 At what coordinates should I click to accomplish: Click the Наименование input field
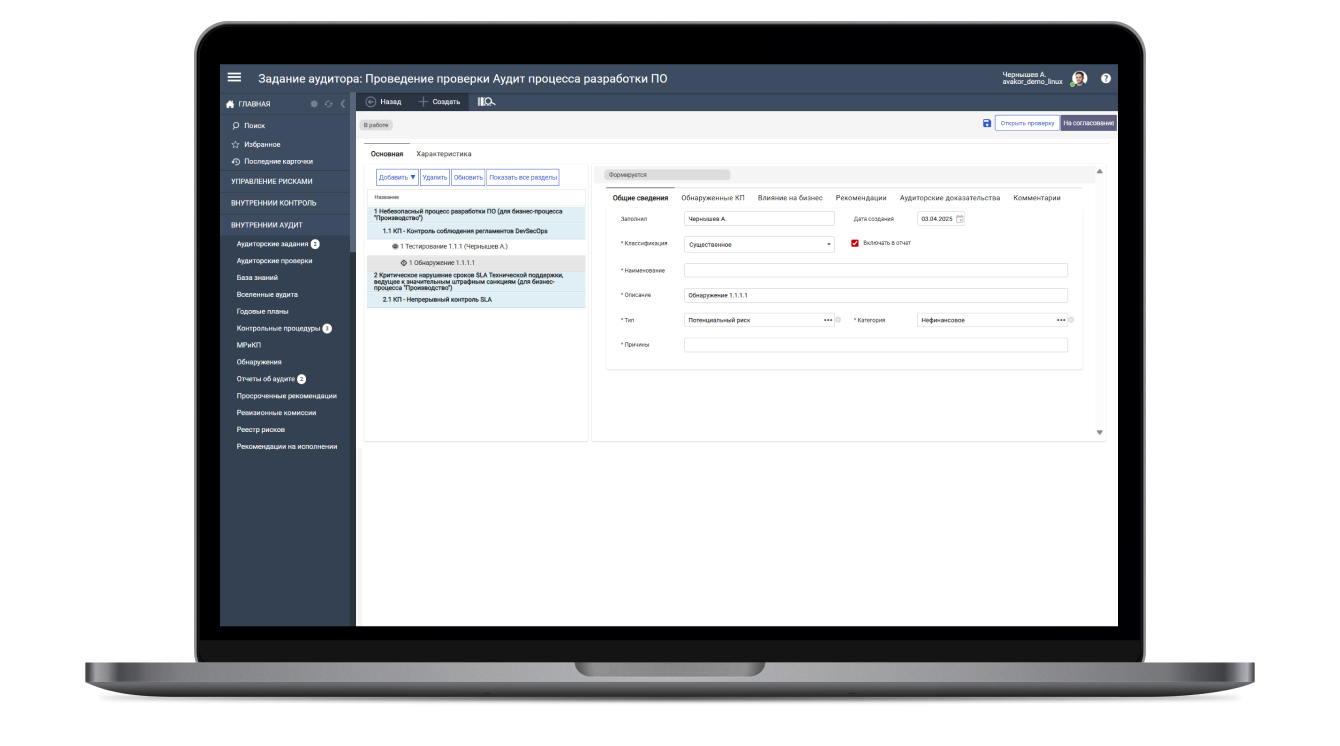click(875, 270)
